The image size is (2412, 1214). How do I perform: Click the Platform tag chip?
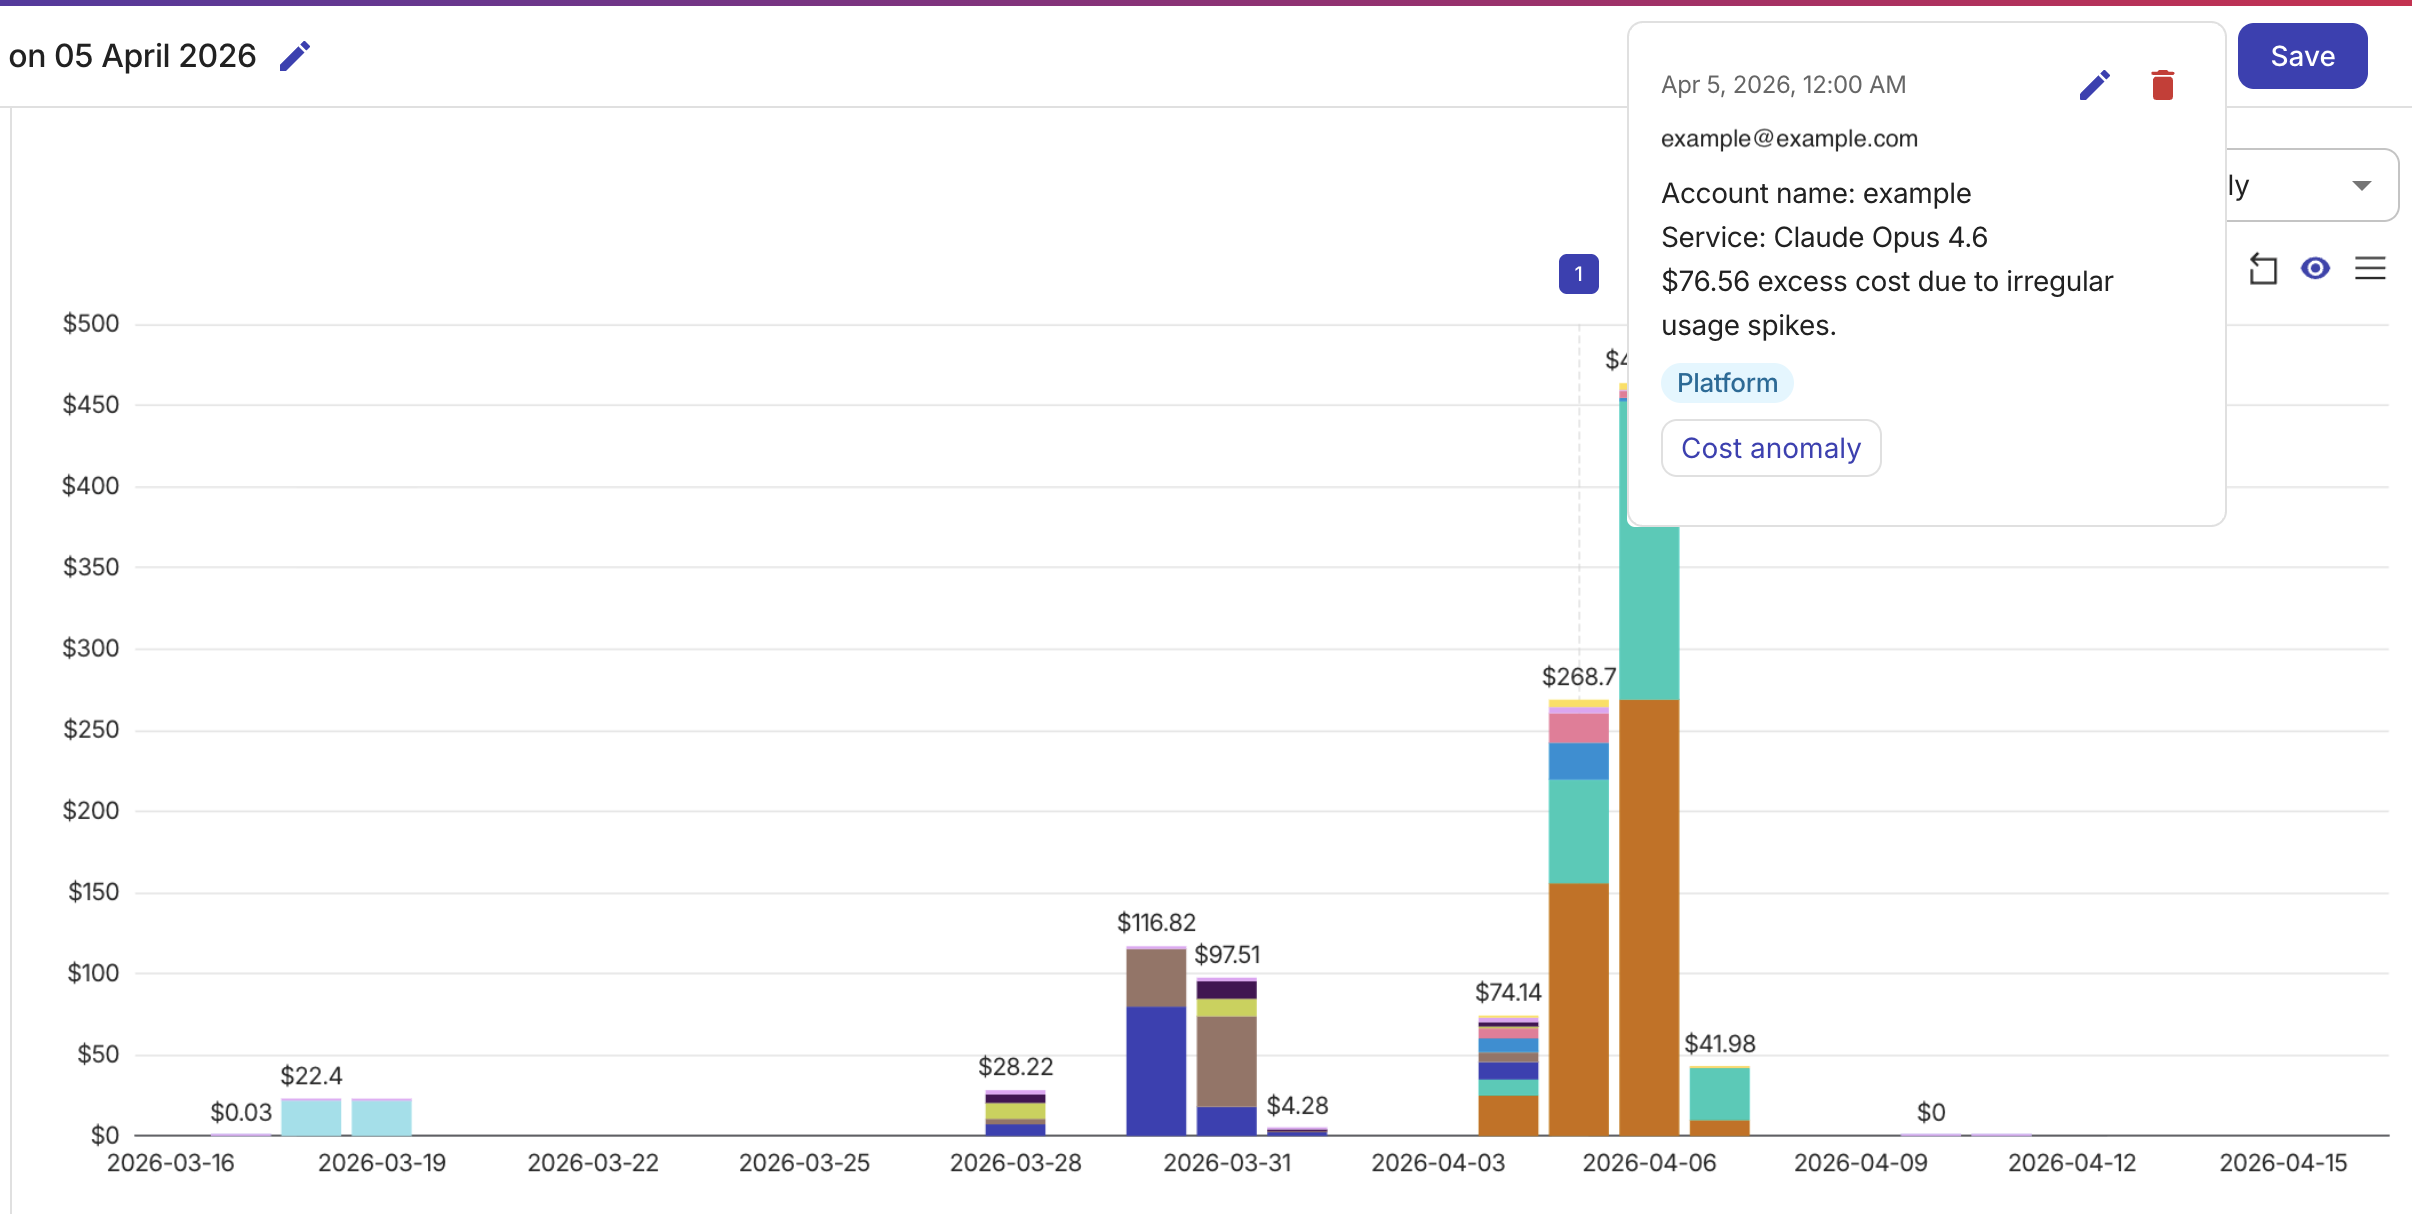[x=1726, y=383]
